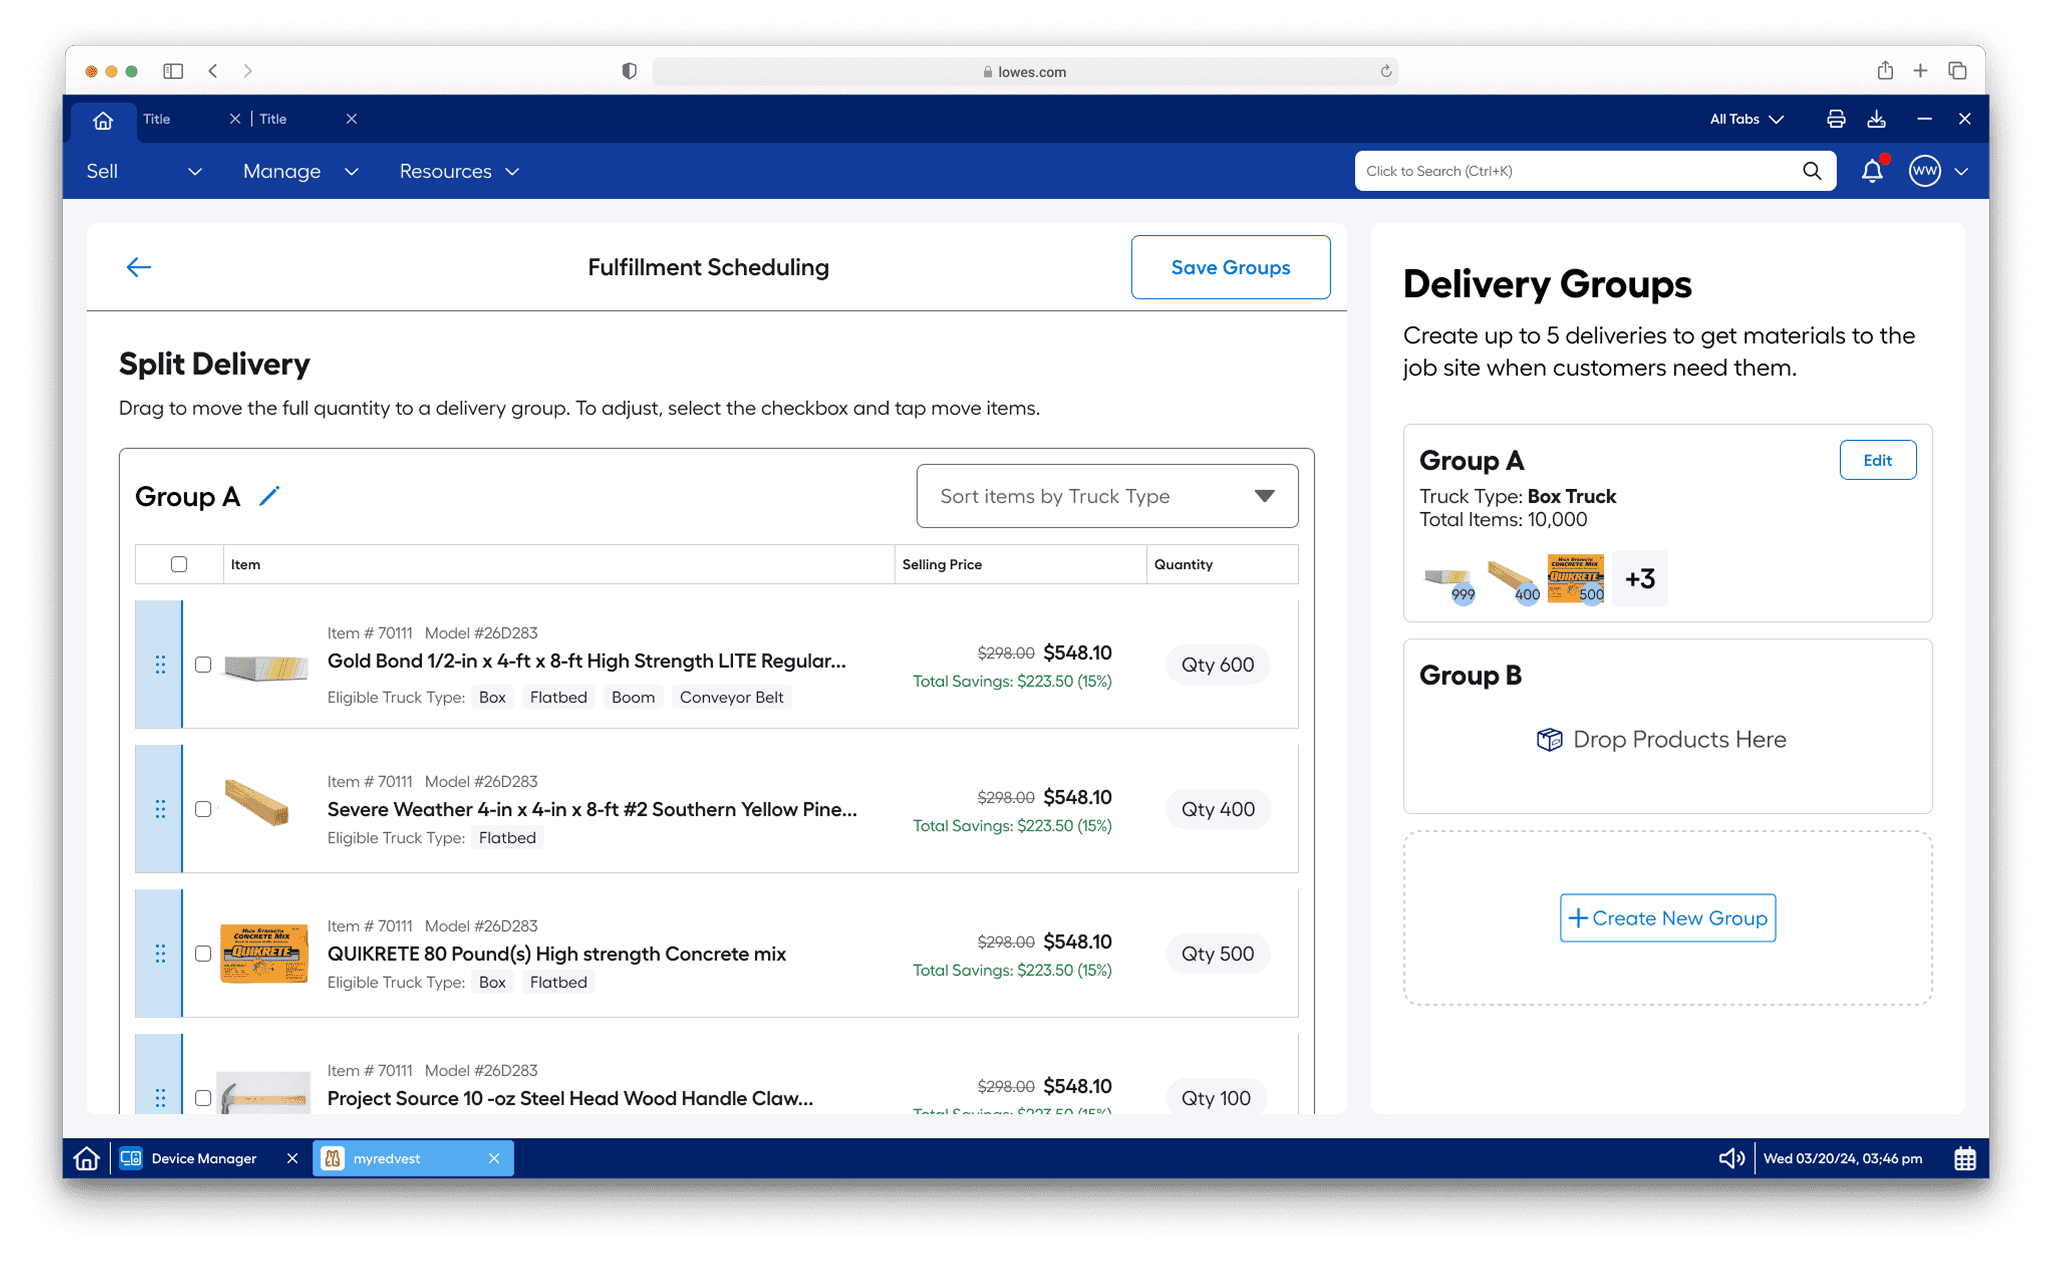Viewport: 2051px width, 1263px height.
Task: Open the notifications bell
Action: [1871, 171]
